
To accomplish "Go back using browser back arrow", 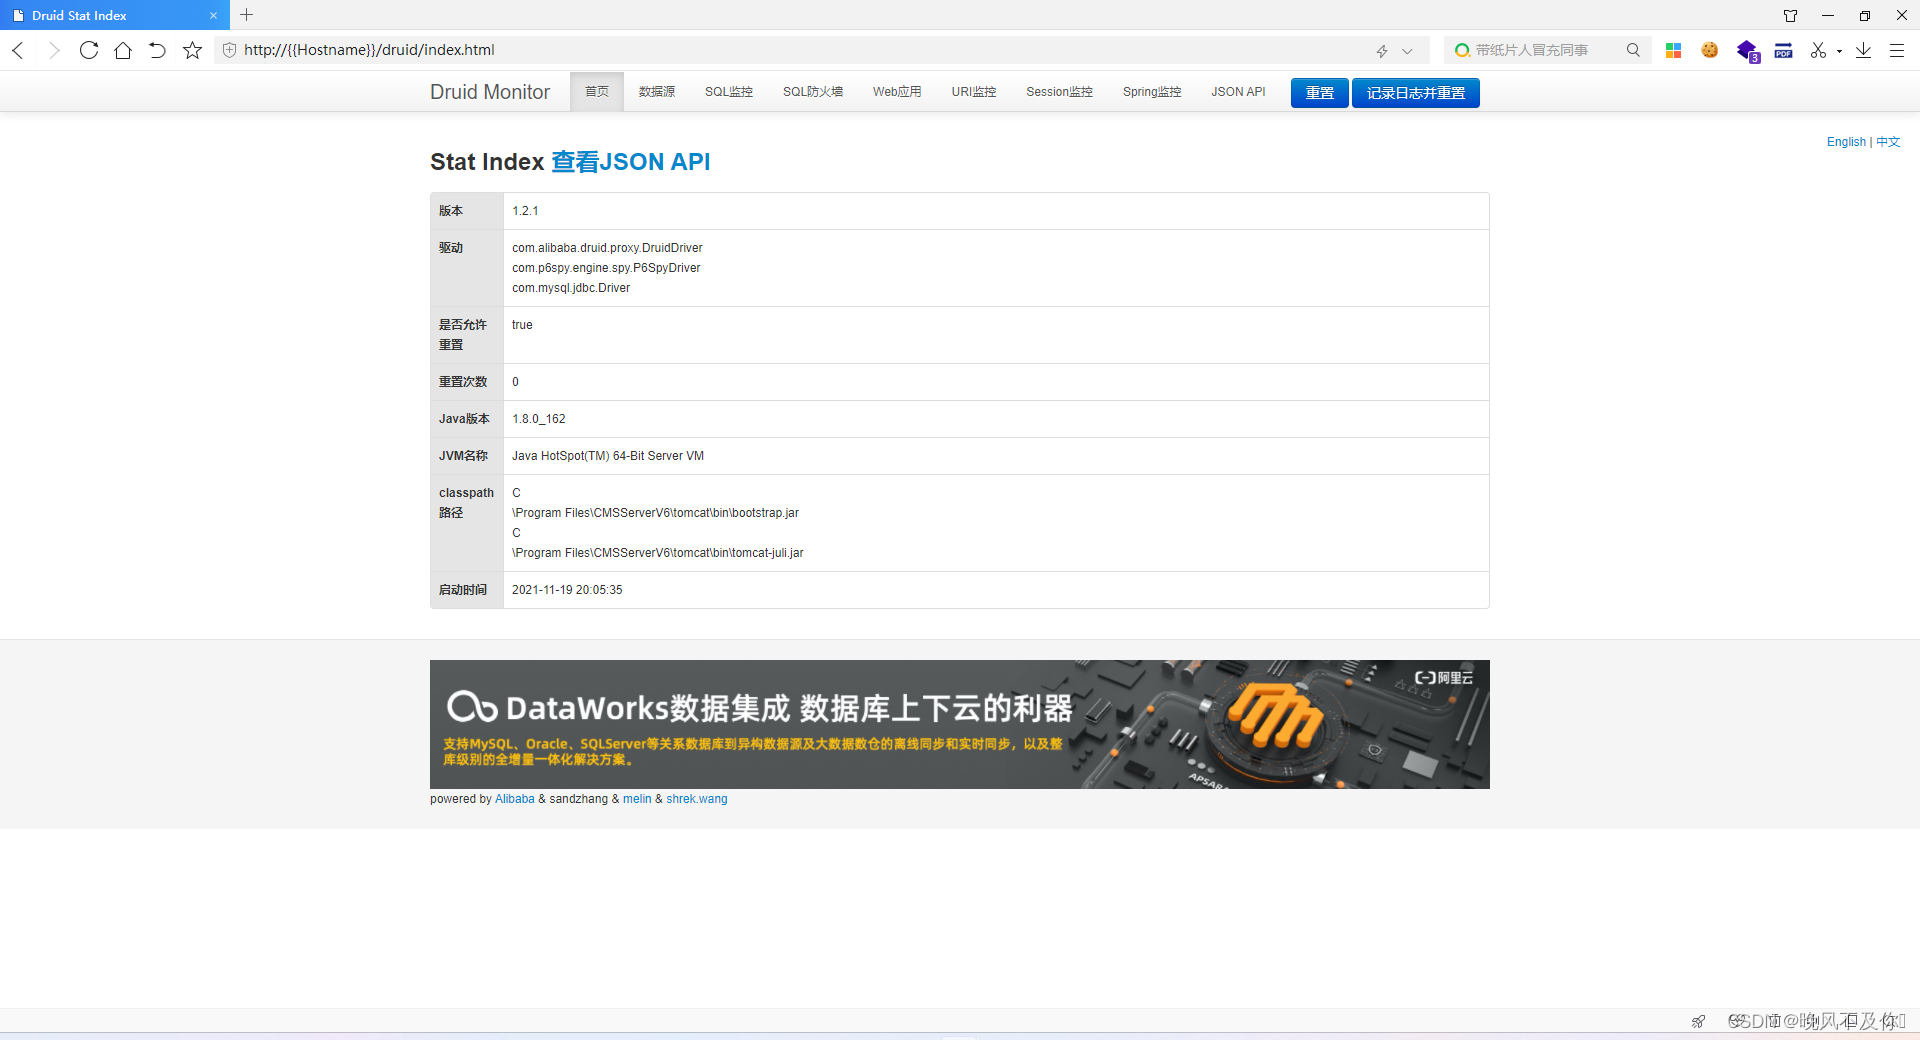I will [x=18, y=50].
